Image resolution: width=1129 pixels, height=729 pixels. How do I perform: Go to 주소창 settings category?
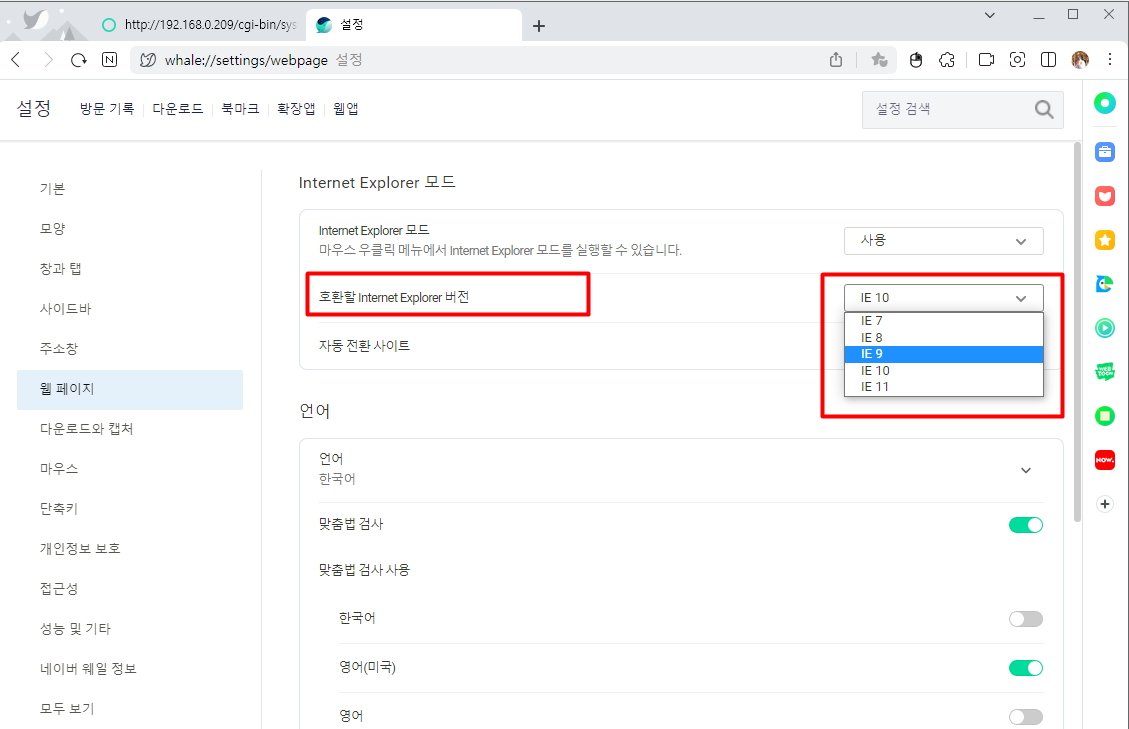tap(130, 349)
